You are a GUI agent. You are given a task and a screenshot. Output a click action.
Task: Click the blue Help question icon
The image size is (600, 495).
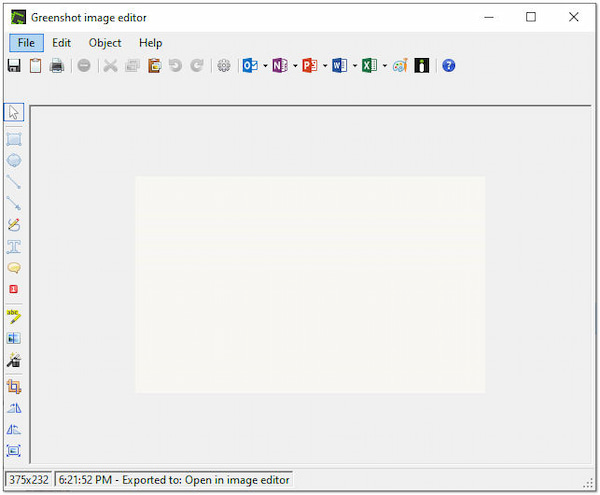pyautogui.click(x=449, y=66)
